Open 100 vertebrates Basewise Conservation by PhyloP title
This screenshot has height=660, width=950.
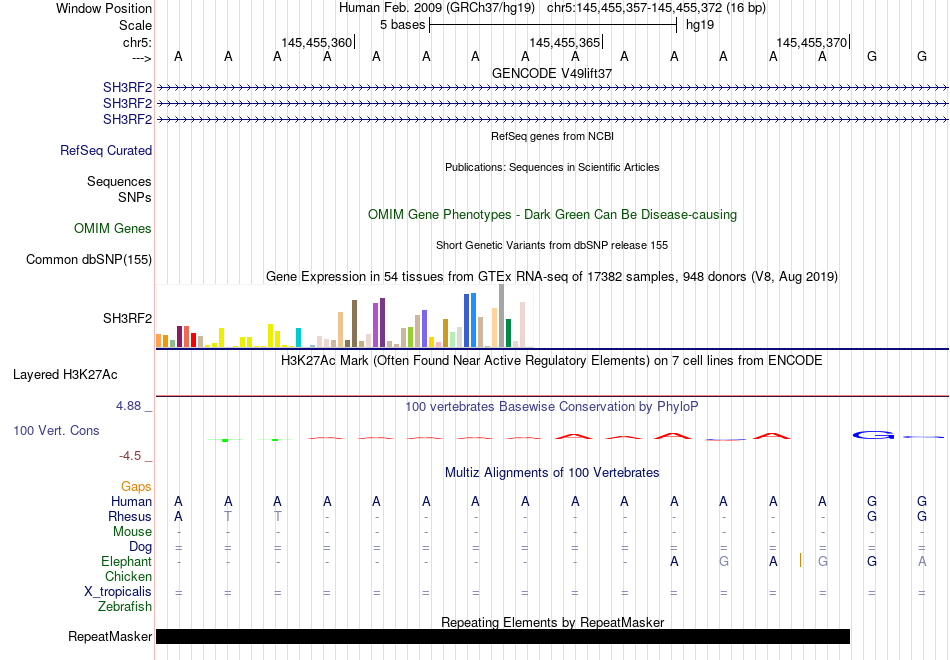pos(552,407)
